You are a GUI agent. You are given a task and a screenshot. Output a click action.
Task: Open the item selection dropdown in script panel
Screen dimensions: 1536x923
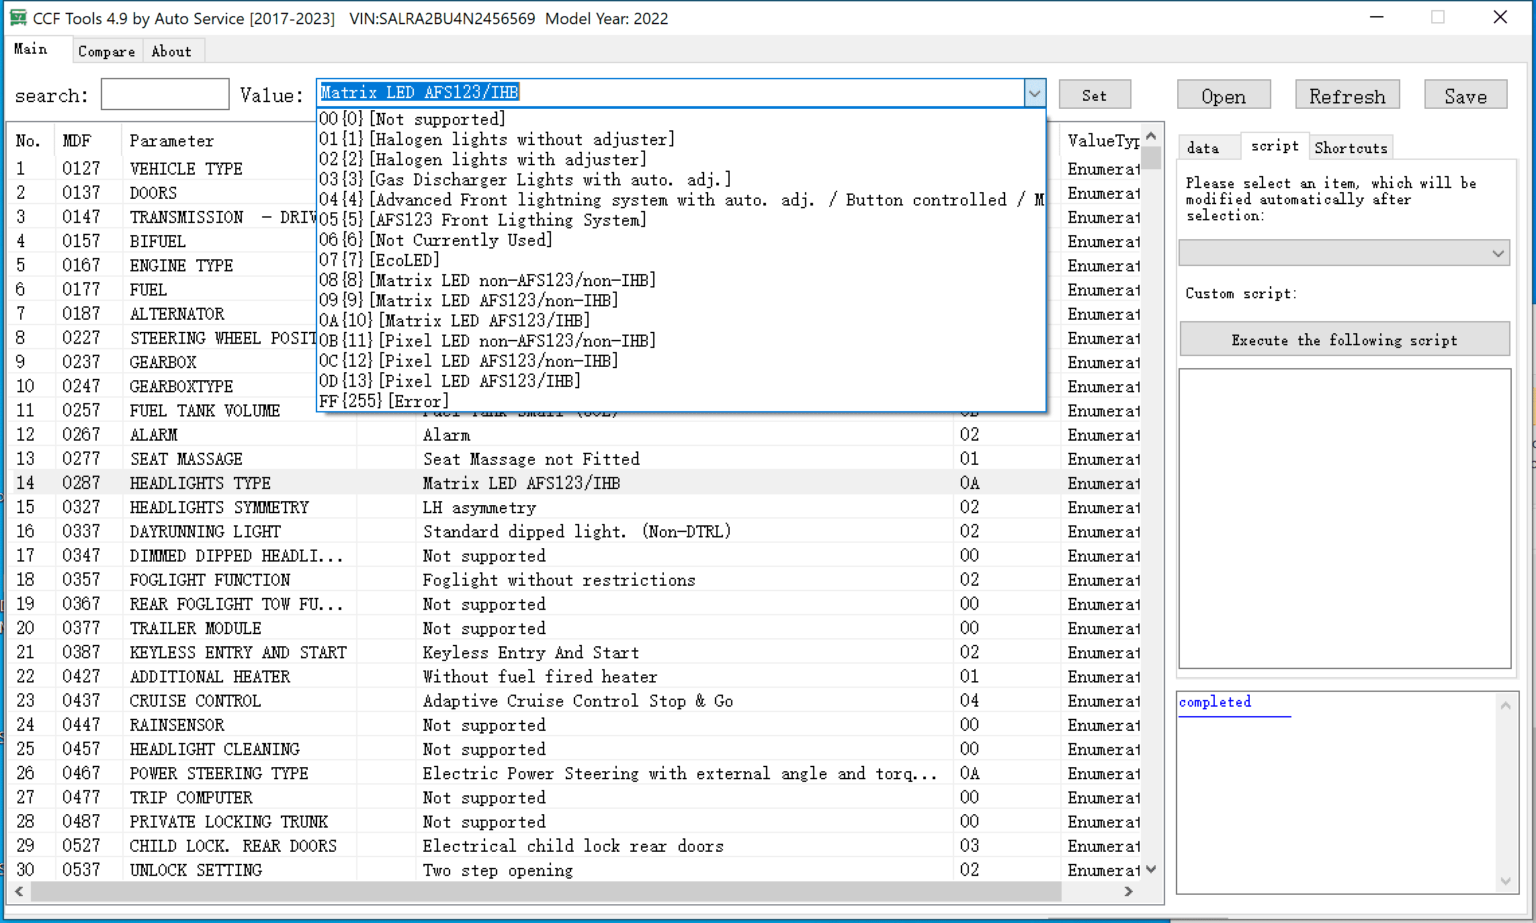tap(1343, 252)
